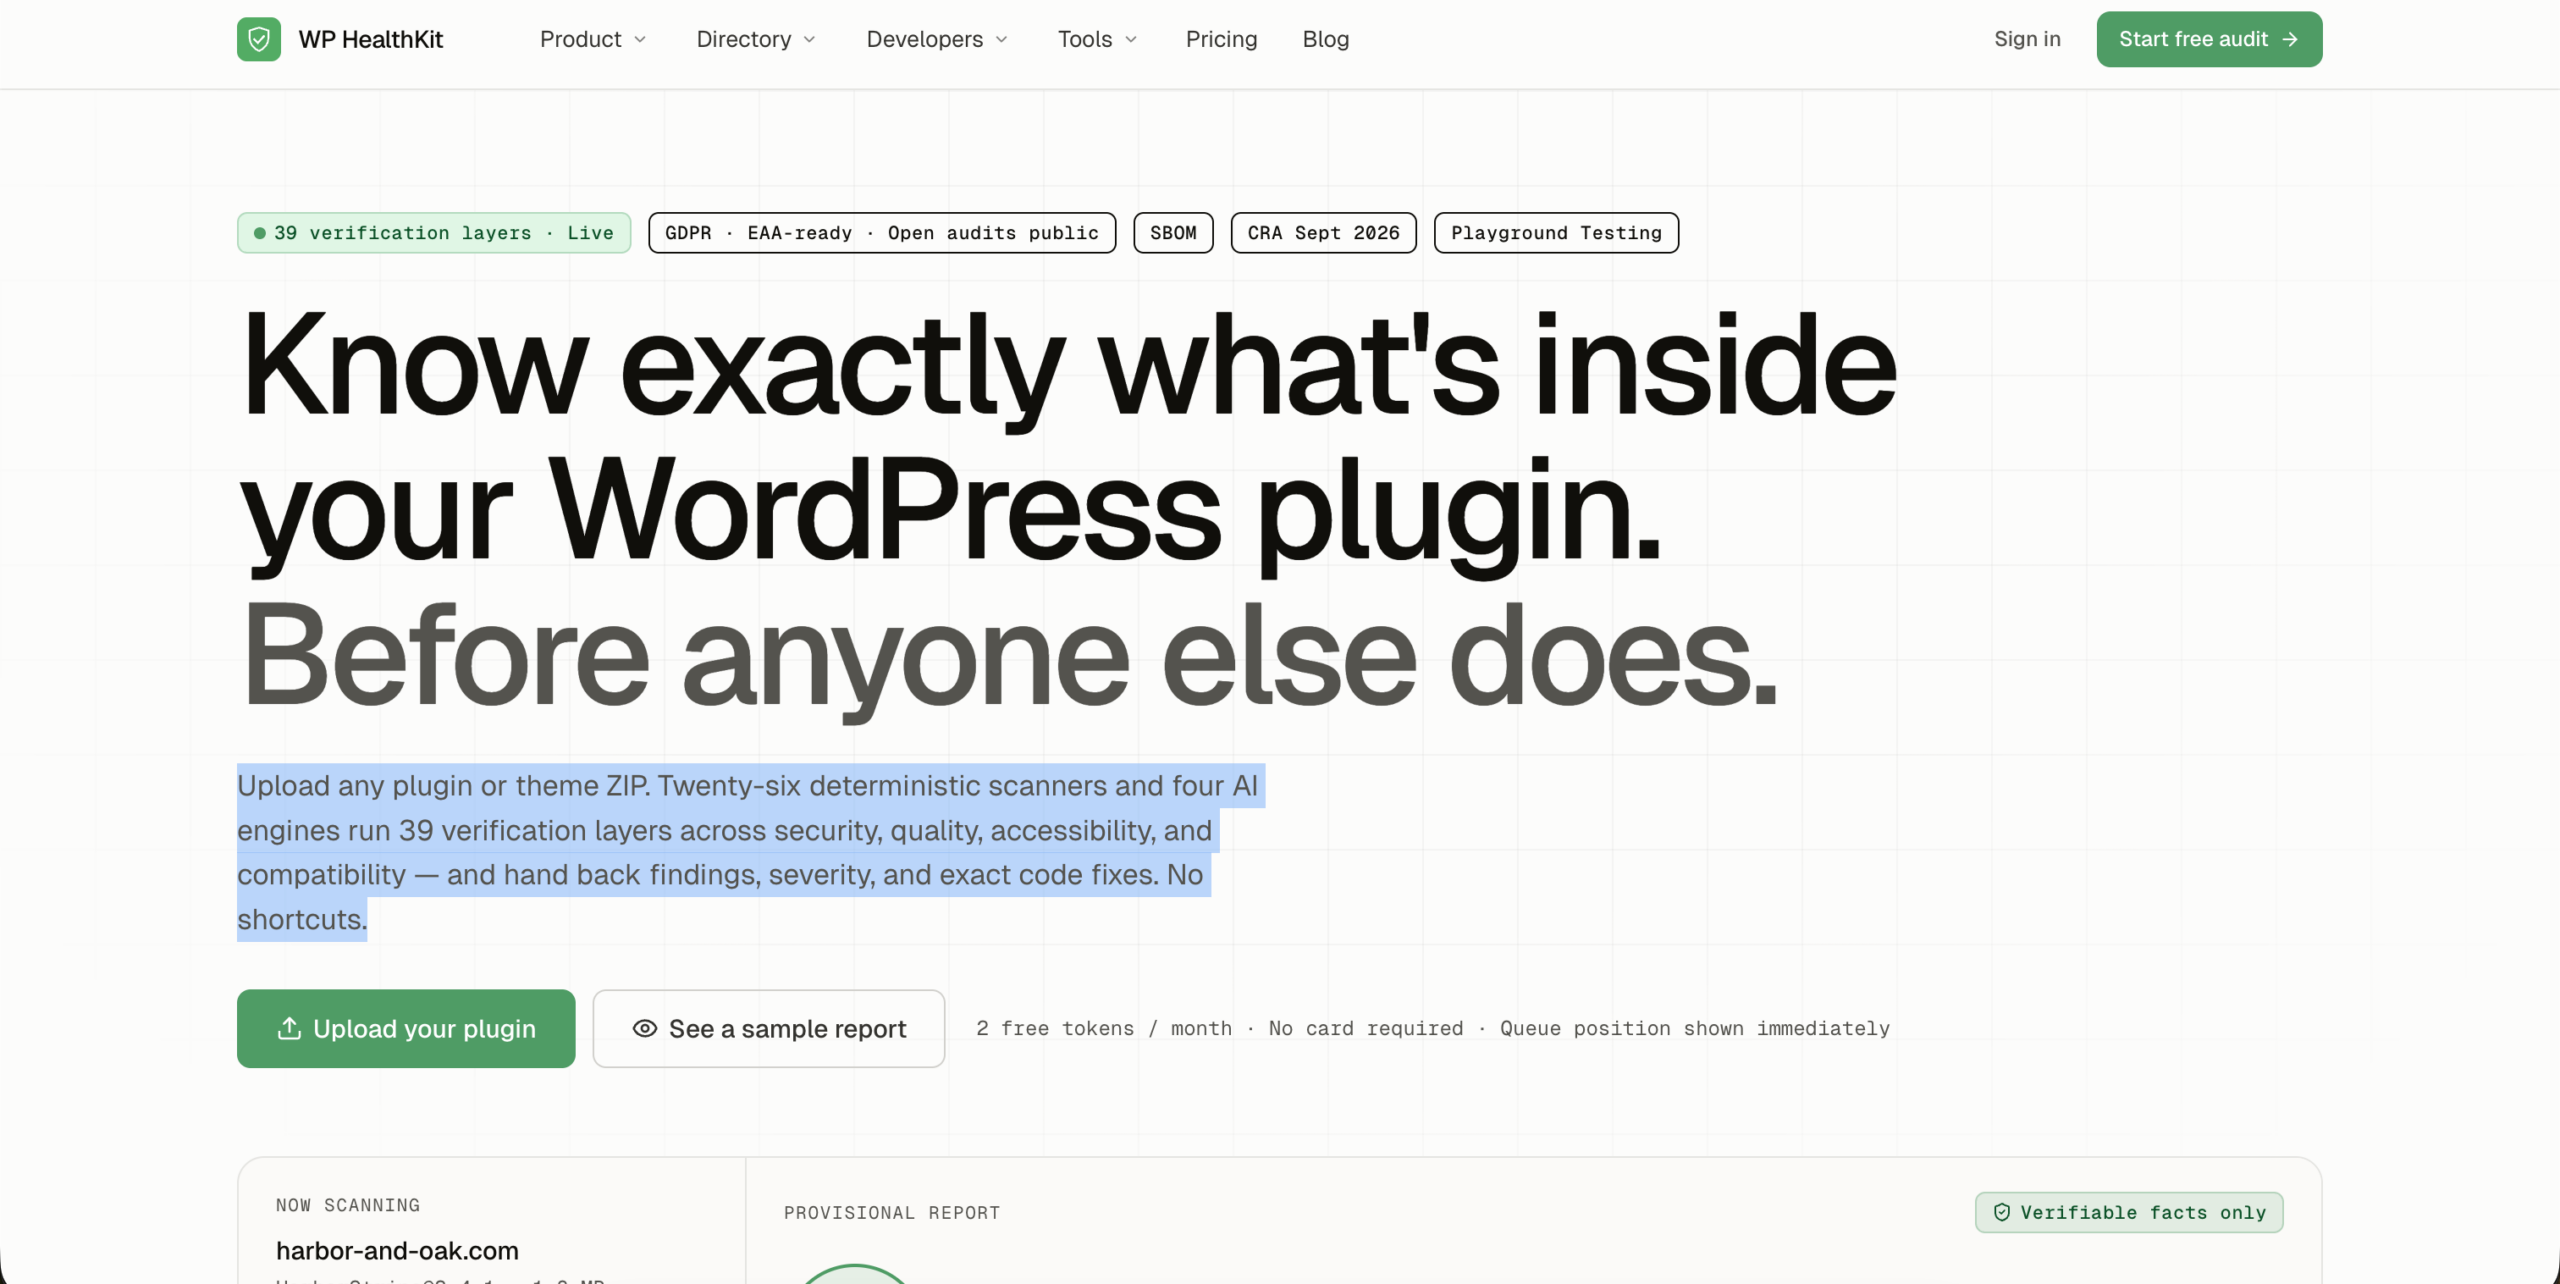This screenshot has width=2560, height=1284.
Task: Open the Product navigation menu
Action: pyautogui.click(x=593, y=39)
